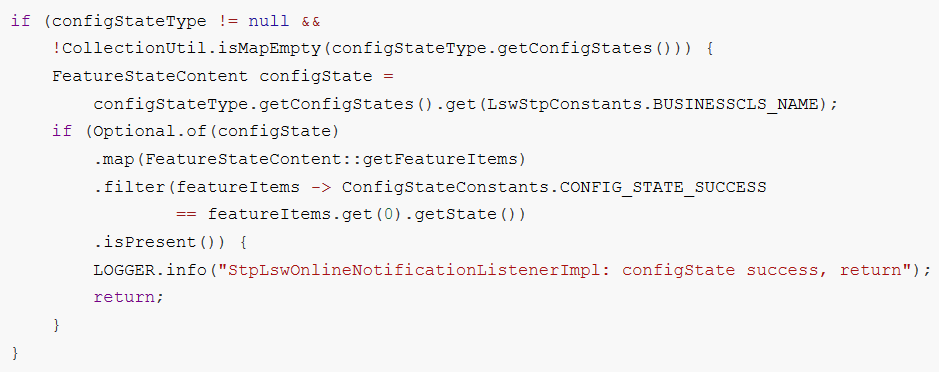Image resolution: width=939 pixels, height=372 pixels.
Task: Click the FeatureStateContent type declaration
Action: 150,76
